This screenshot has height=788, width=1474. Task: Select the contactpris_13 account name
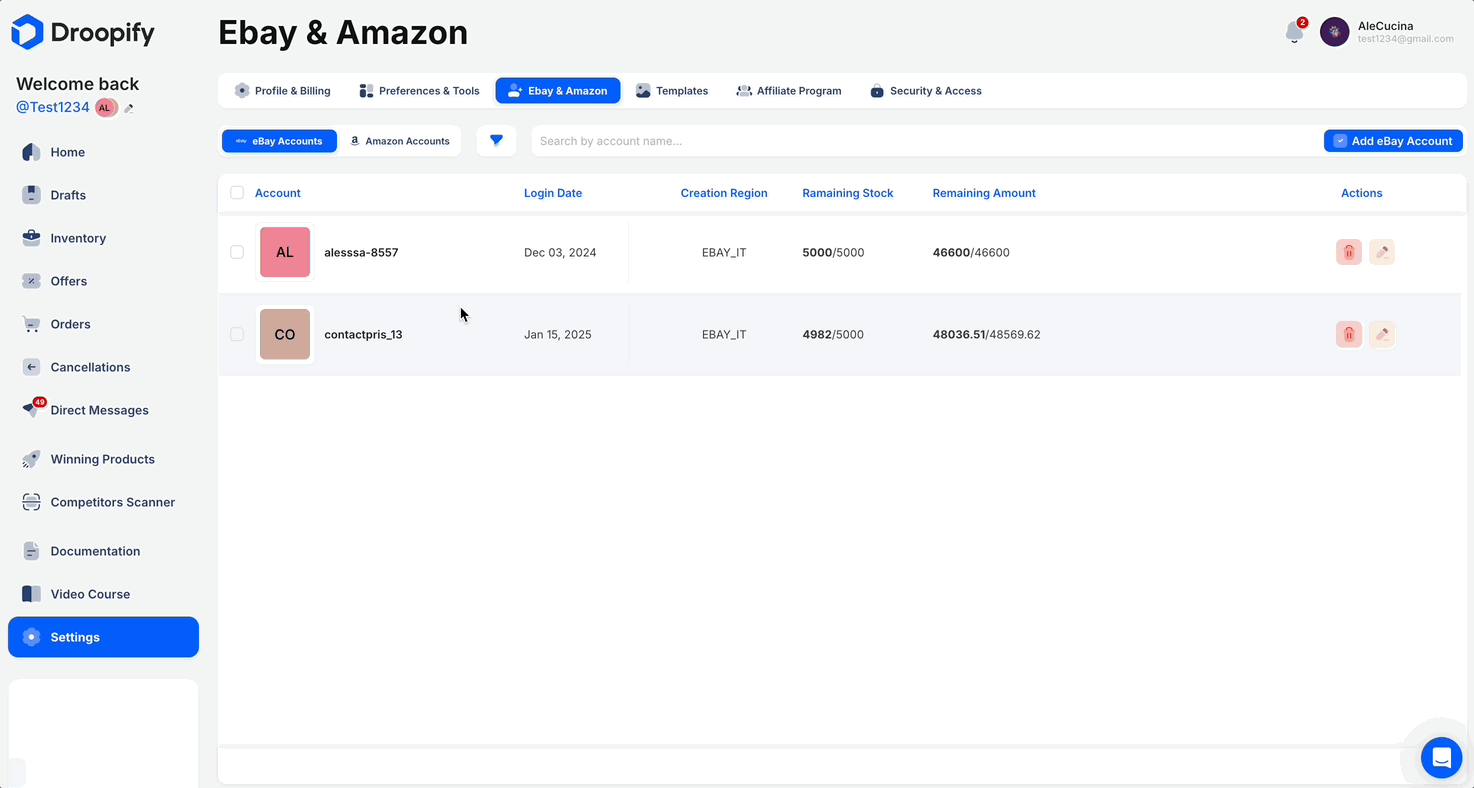click(363, 334)
